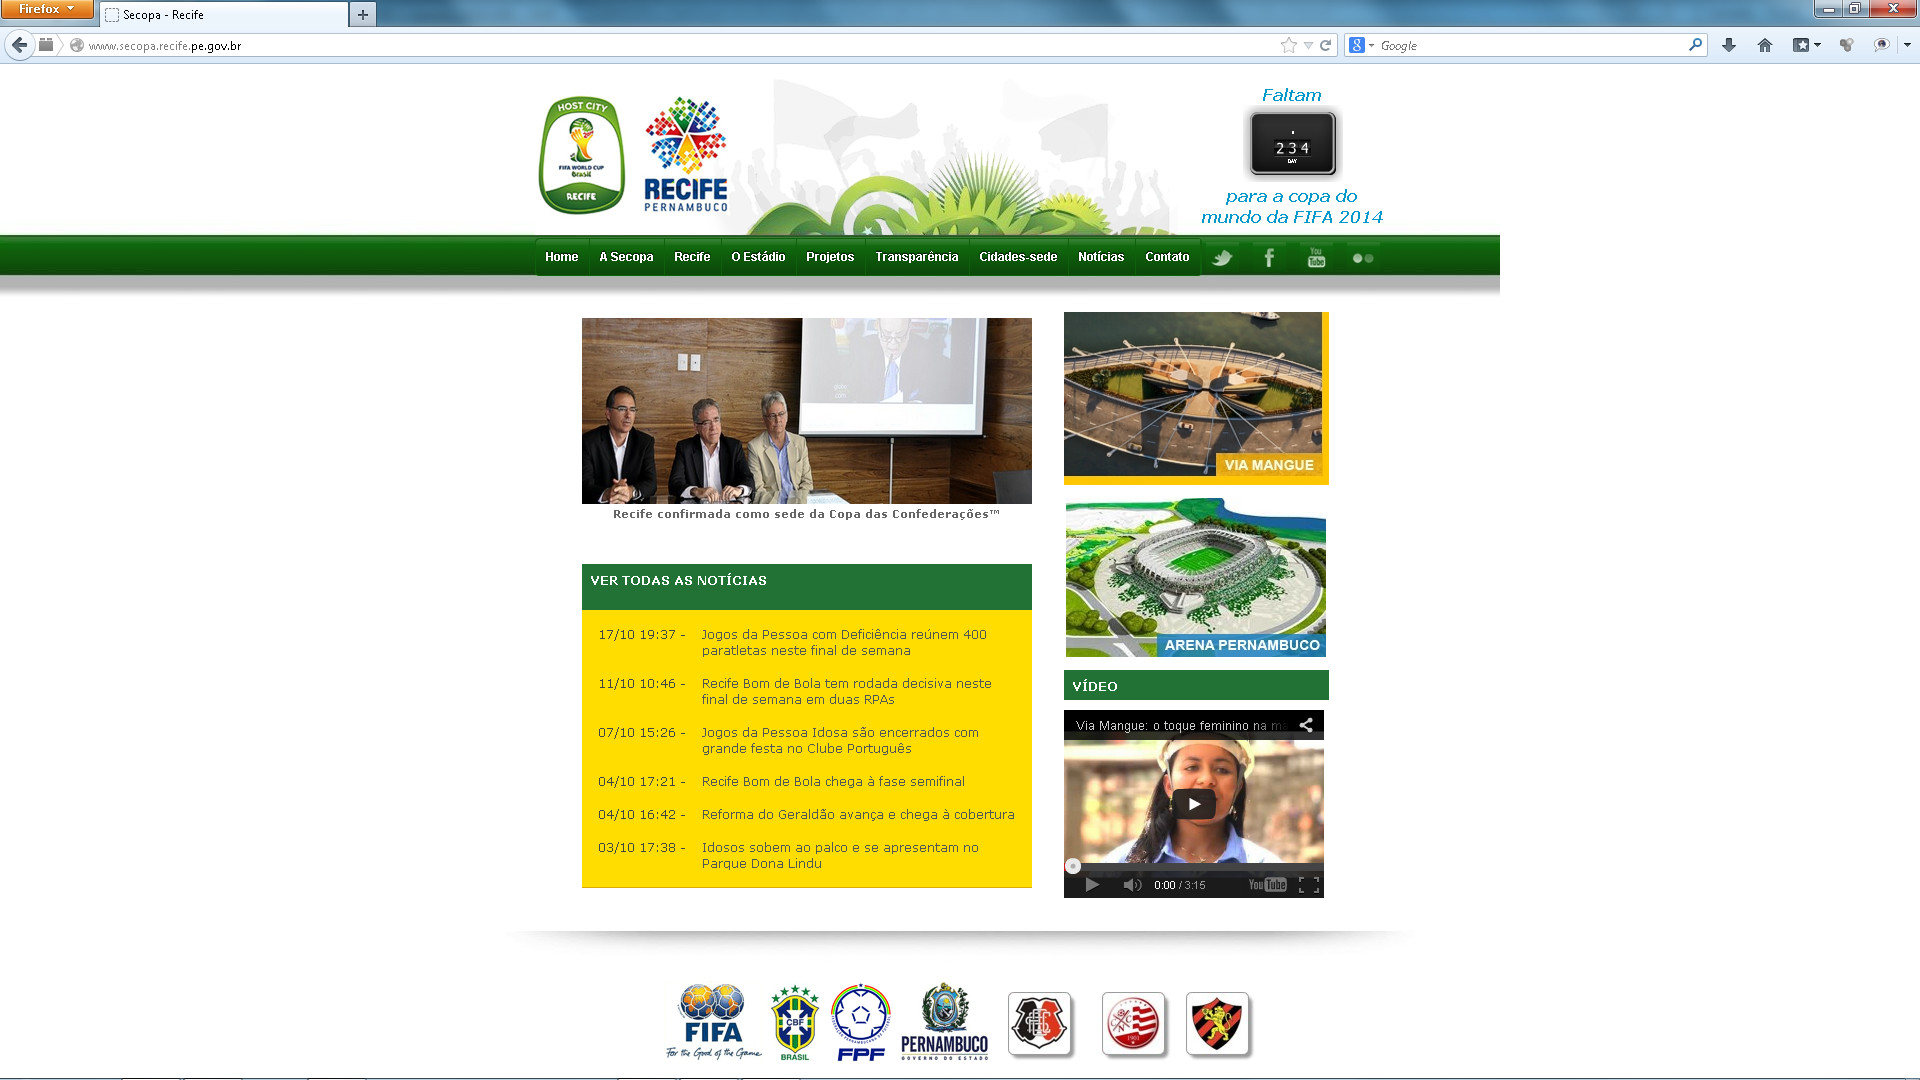1920x1080 pixels.
Task: Open the Cidades-sede menu item
Action: point(1018,257)
